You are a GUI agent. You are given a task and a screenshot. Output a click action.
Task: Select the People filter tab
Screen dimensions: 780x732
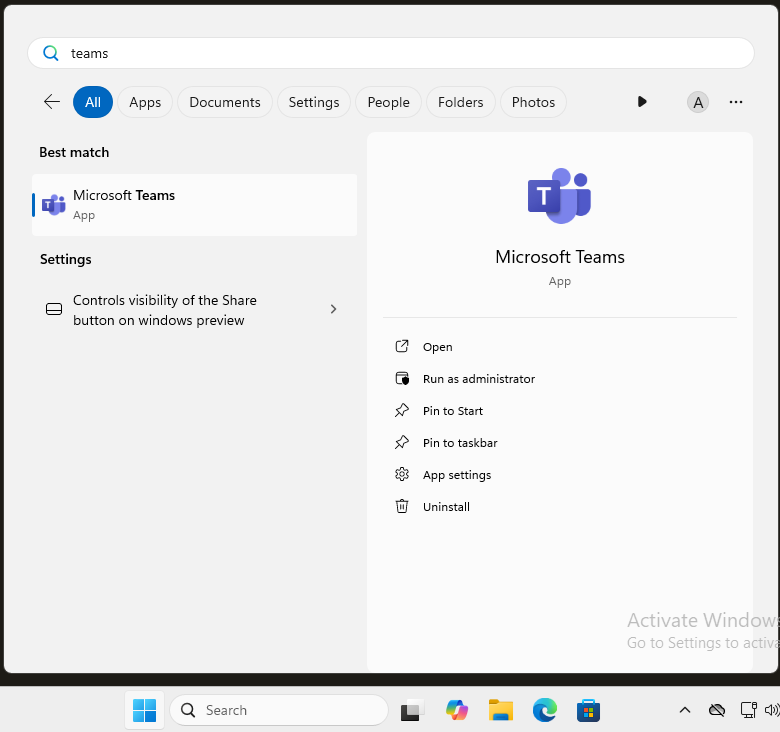point(388,102)
